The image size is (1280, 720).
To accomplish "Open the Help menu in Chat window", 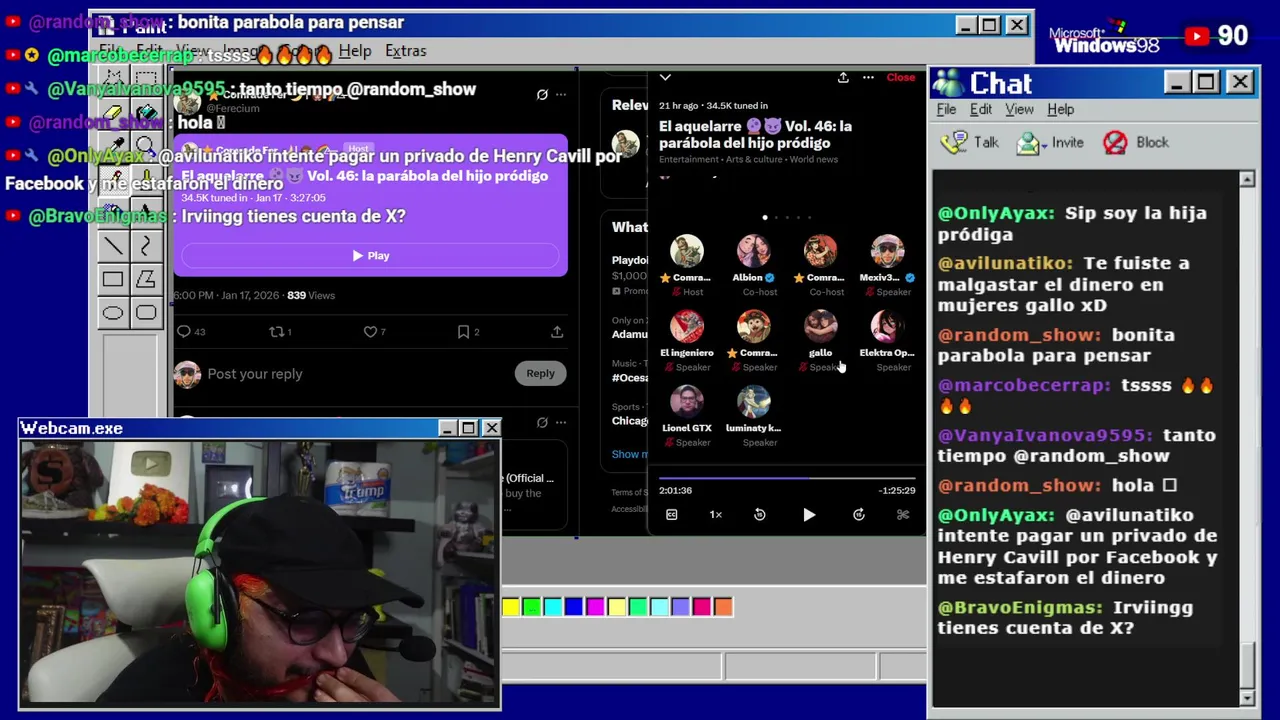I will (1060, 109).
